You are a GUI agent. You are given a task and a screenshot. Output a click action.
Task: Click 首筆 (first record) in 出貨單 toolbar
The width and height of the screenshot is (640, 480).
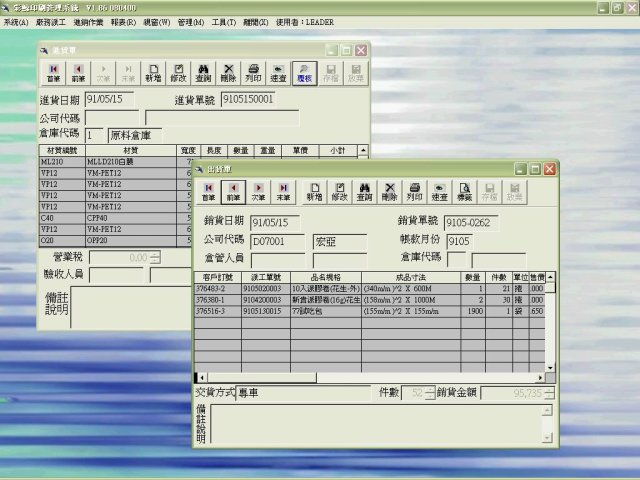coord(208,190)
